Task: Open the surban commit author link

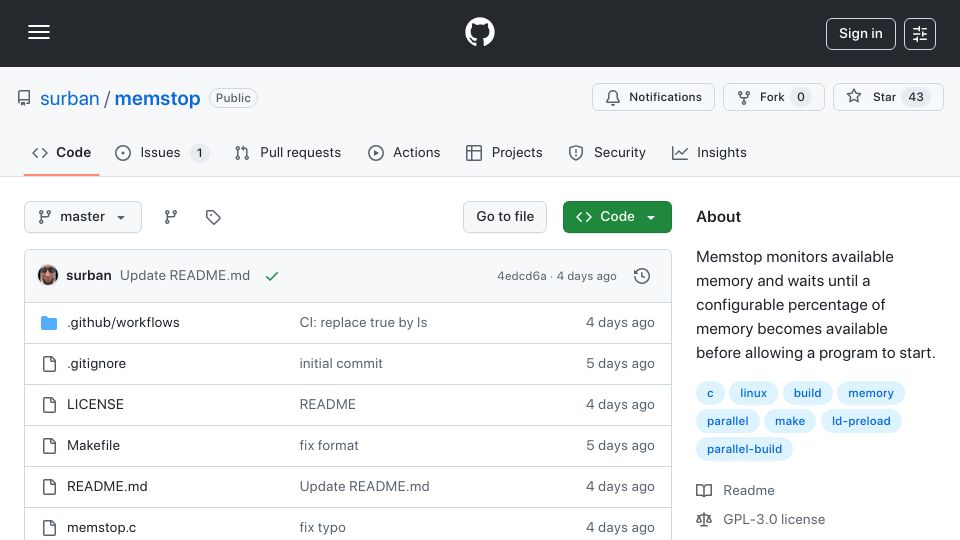Action: (x=89, y=276)
